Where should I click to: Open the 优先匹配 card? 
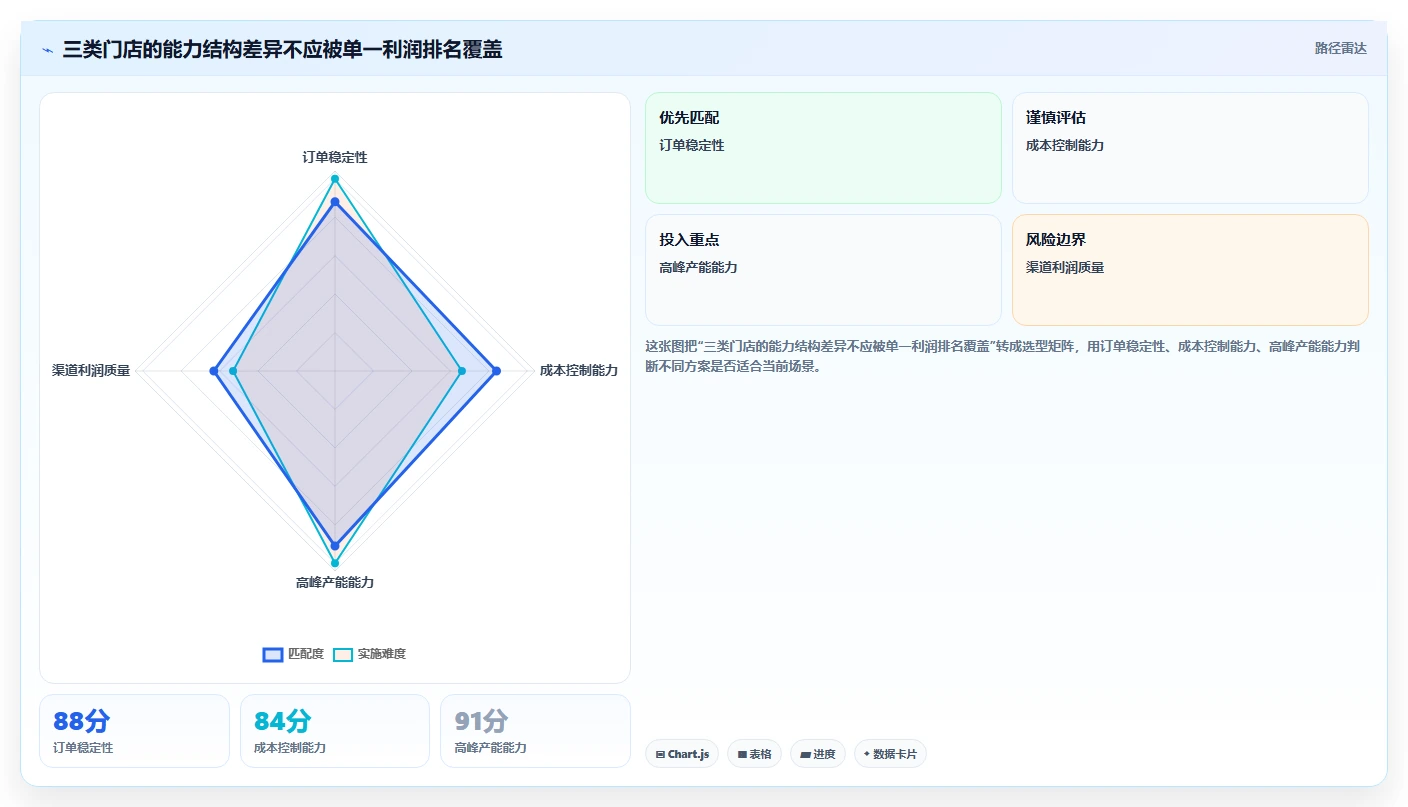tap(823, 148)
